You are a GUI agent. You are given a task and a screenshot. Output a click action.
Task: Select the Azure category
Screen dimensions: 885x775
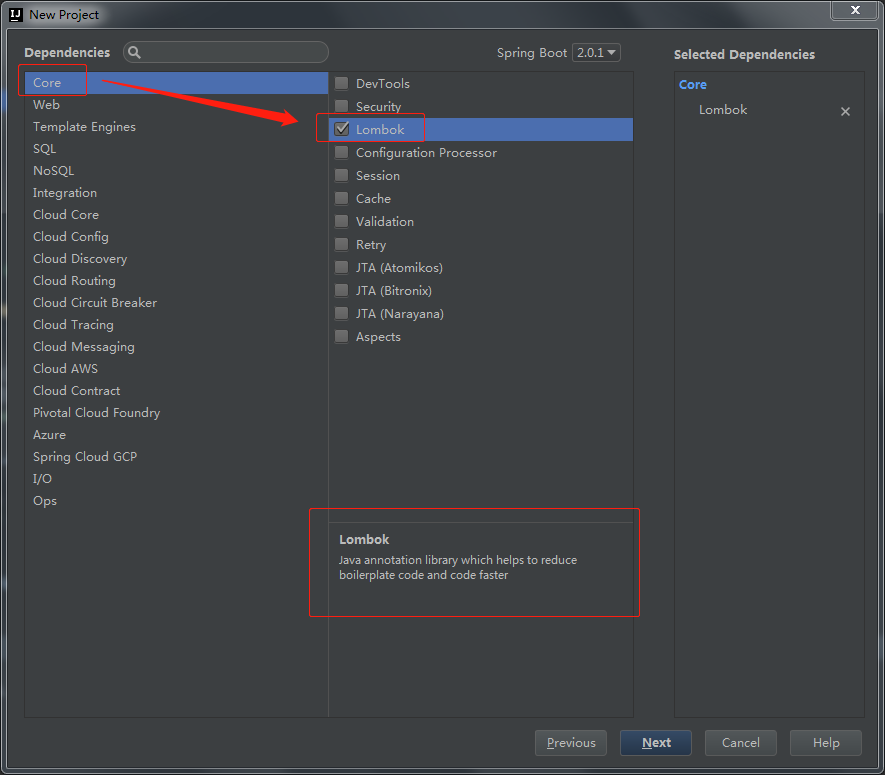point(176,435)
